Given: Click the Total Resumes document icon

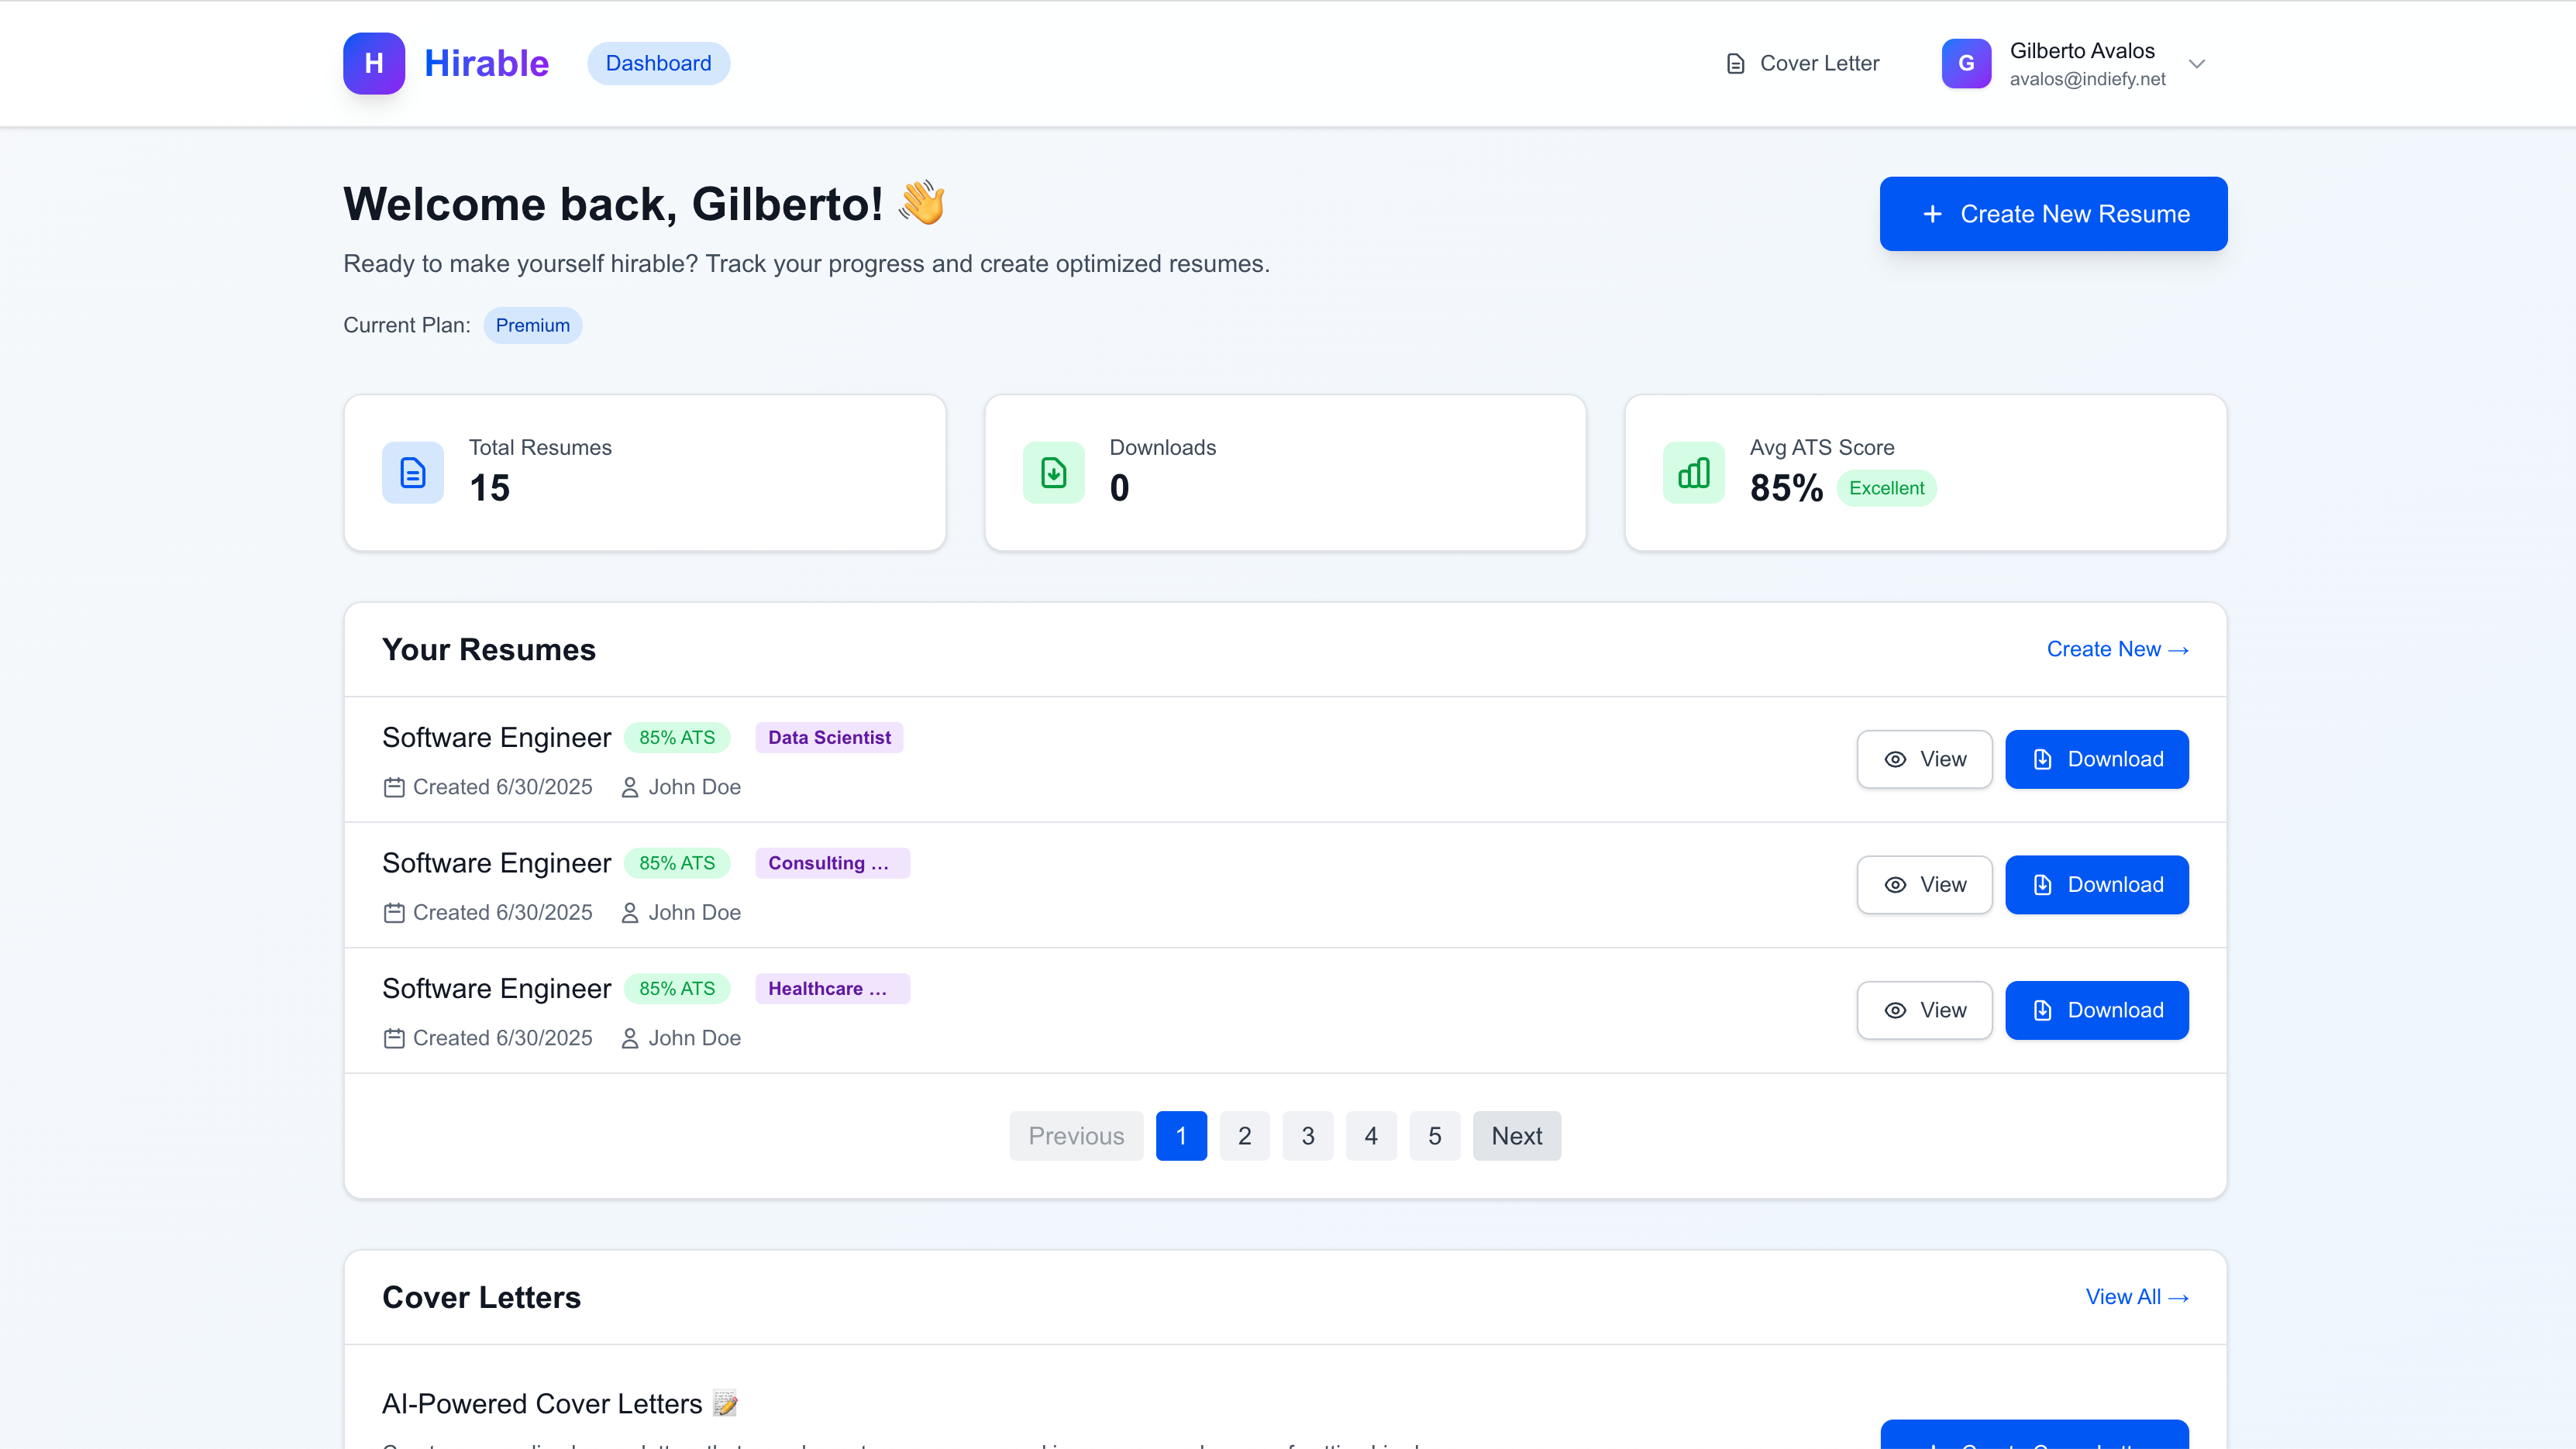Looking at the screenshot, I should click(412, 472).
